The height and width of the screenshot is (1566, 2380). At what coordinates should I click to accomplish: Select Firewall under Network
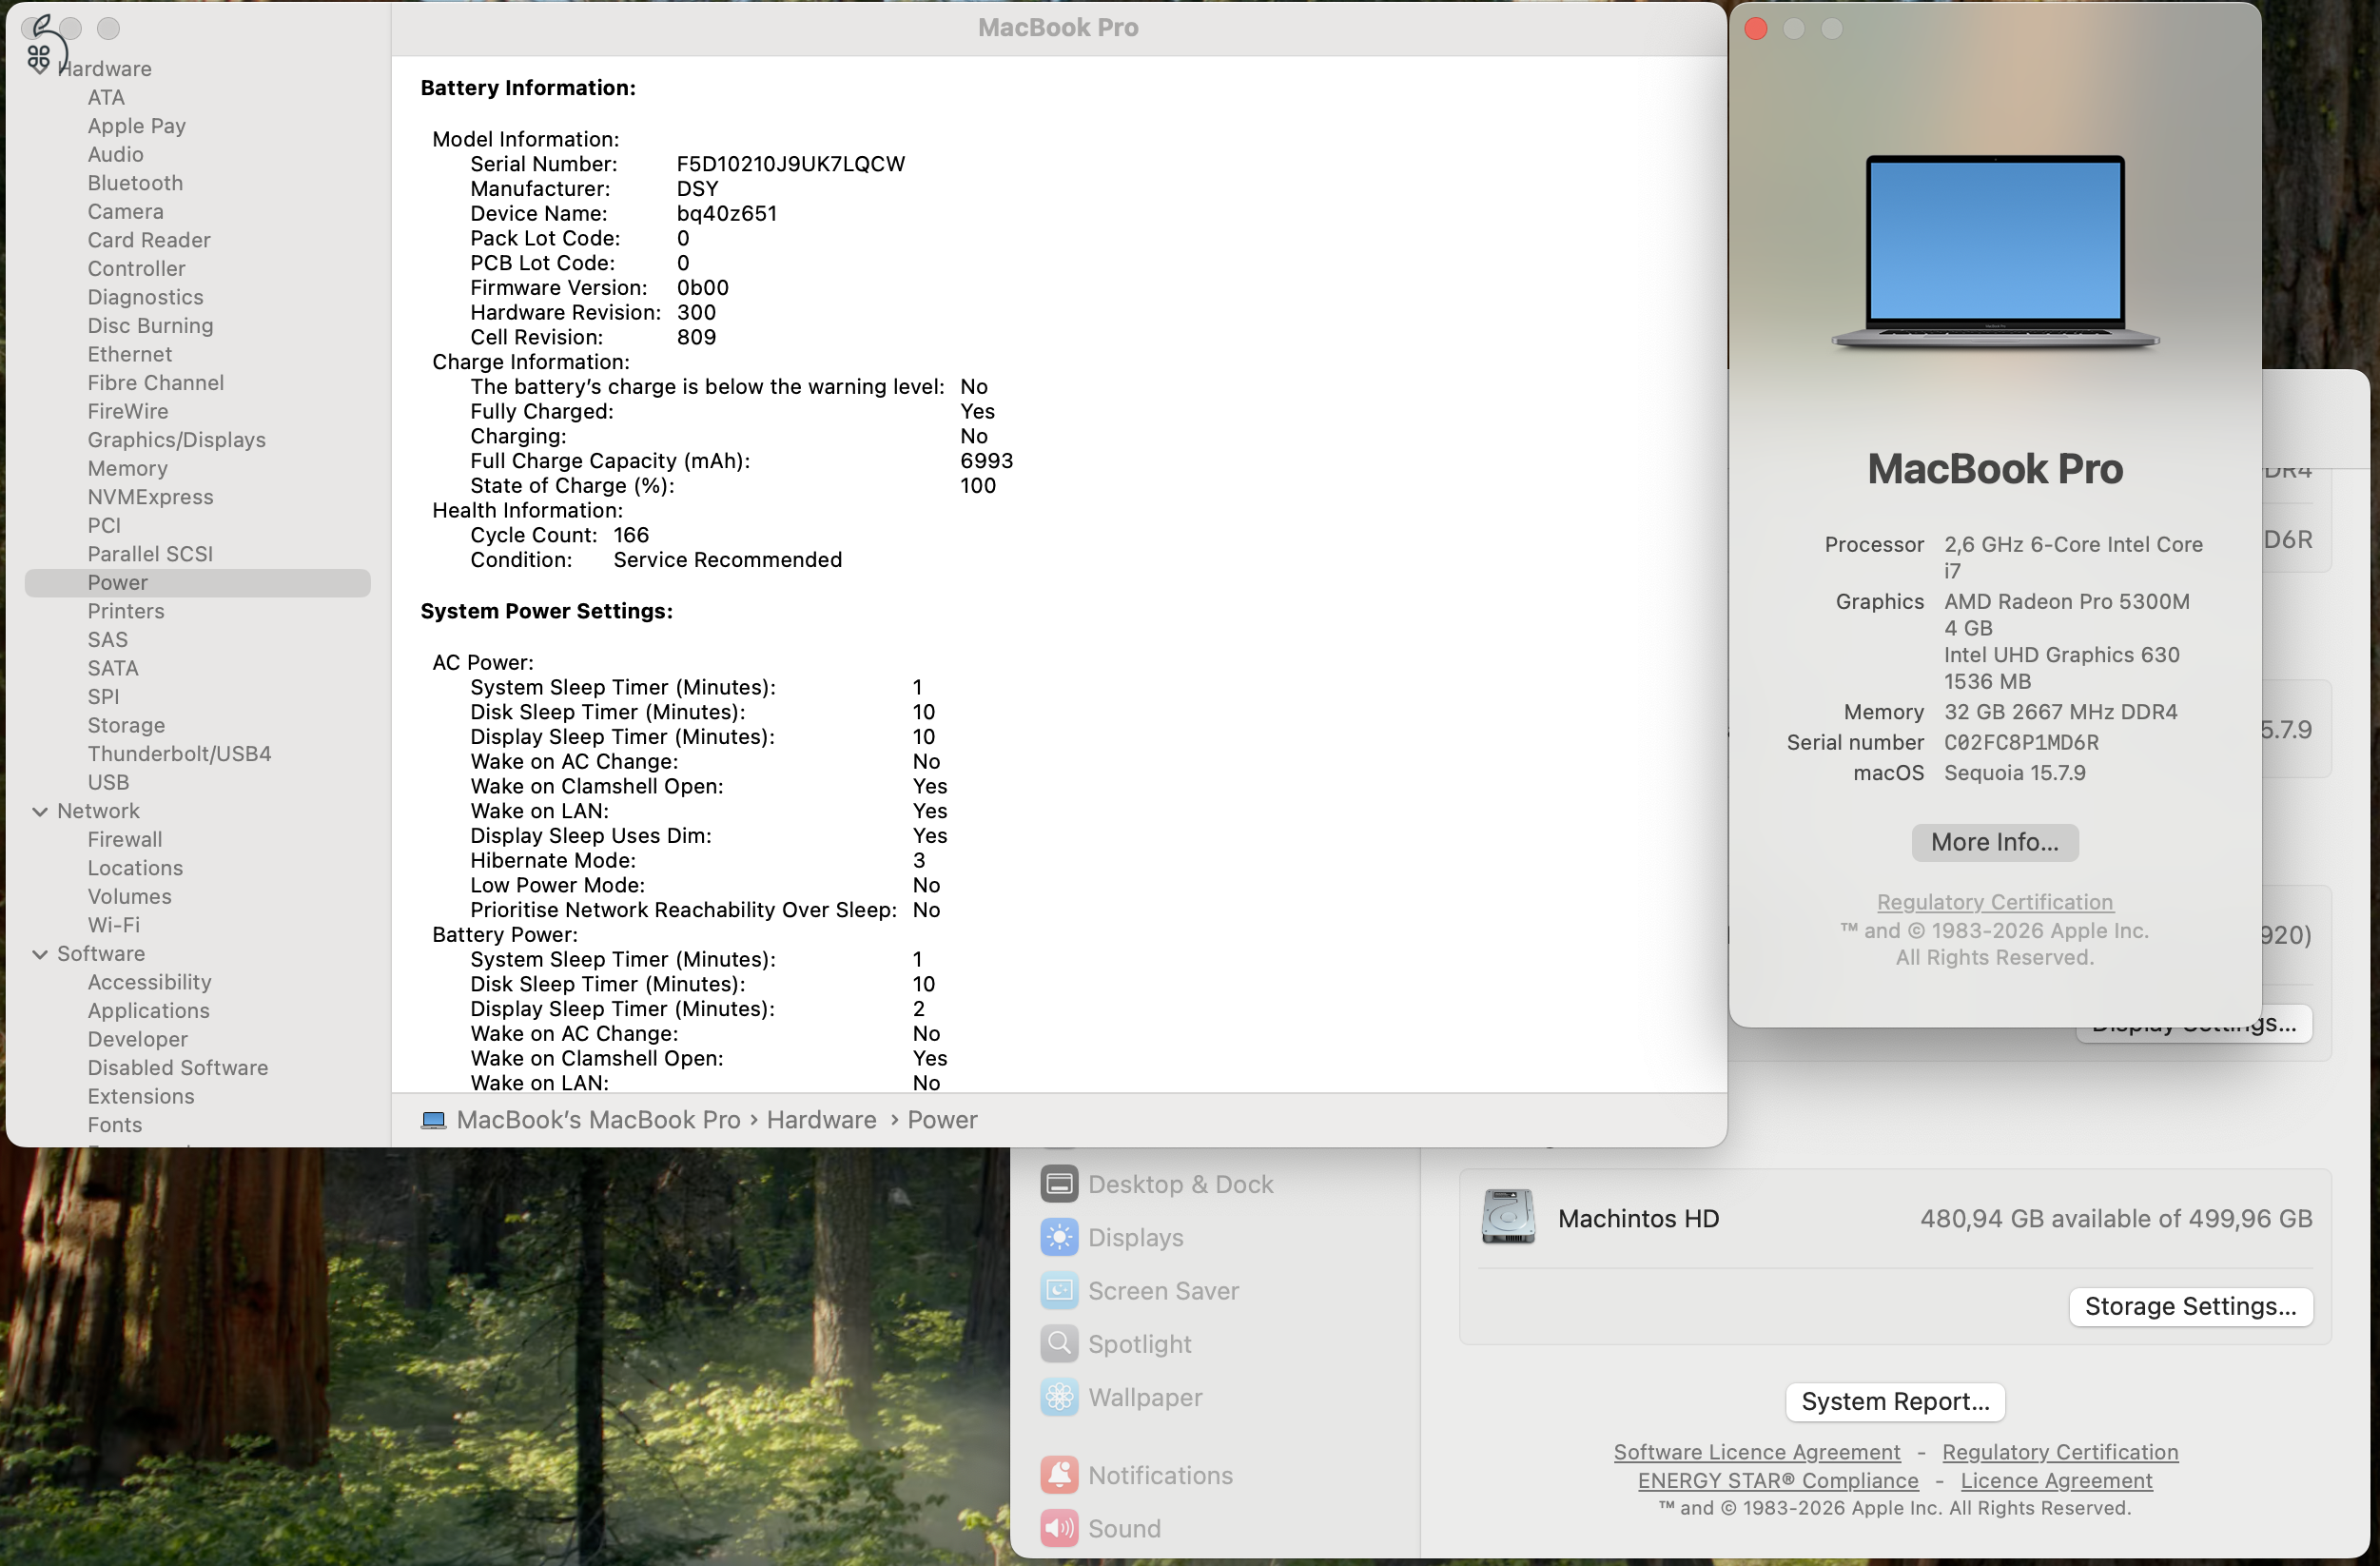(125, 839)
